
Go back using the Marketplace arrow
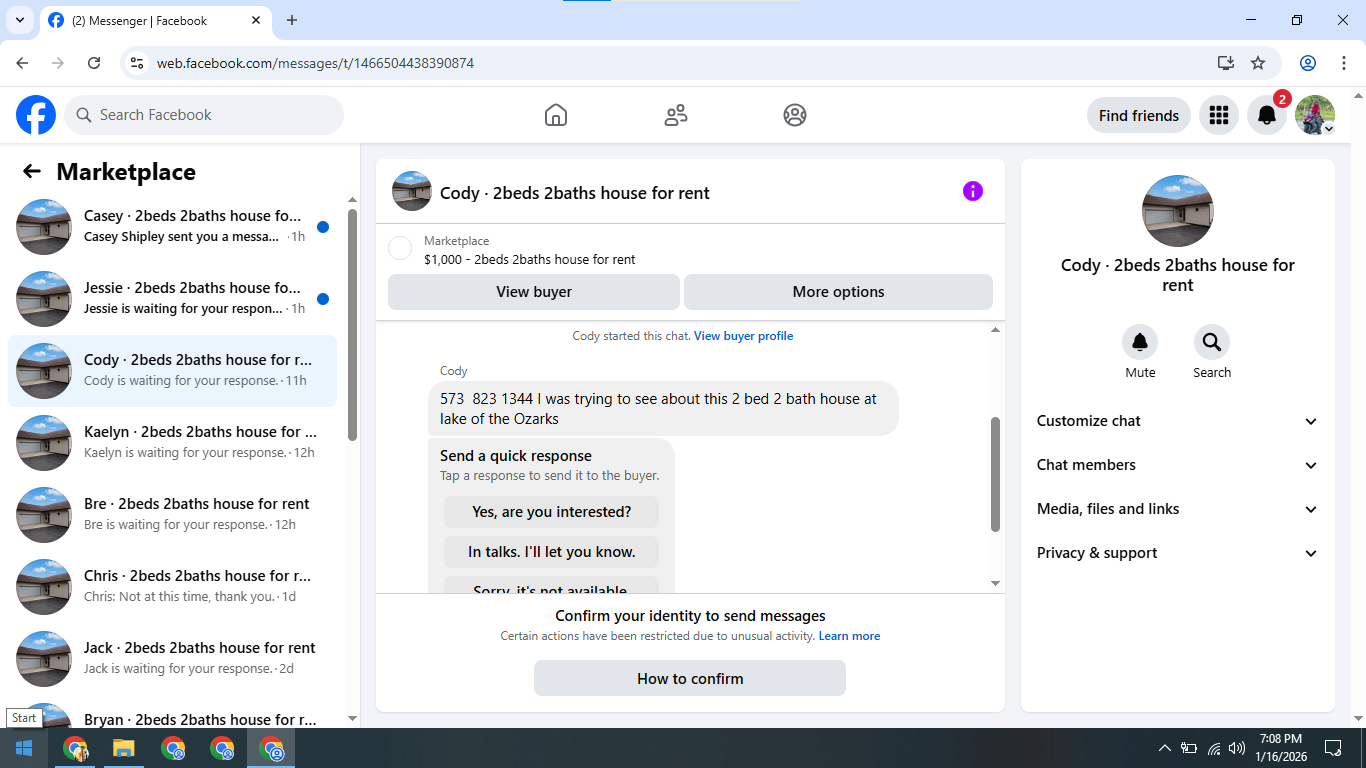coord(32,172)
